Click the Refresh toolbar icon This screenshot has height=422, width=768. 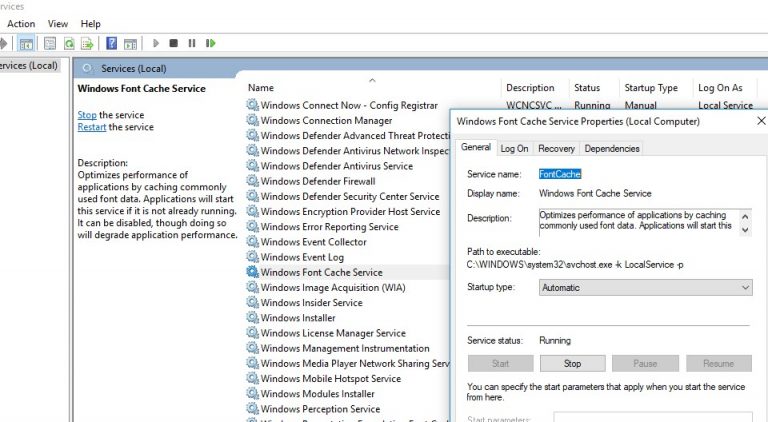(69, 43)
